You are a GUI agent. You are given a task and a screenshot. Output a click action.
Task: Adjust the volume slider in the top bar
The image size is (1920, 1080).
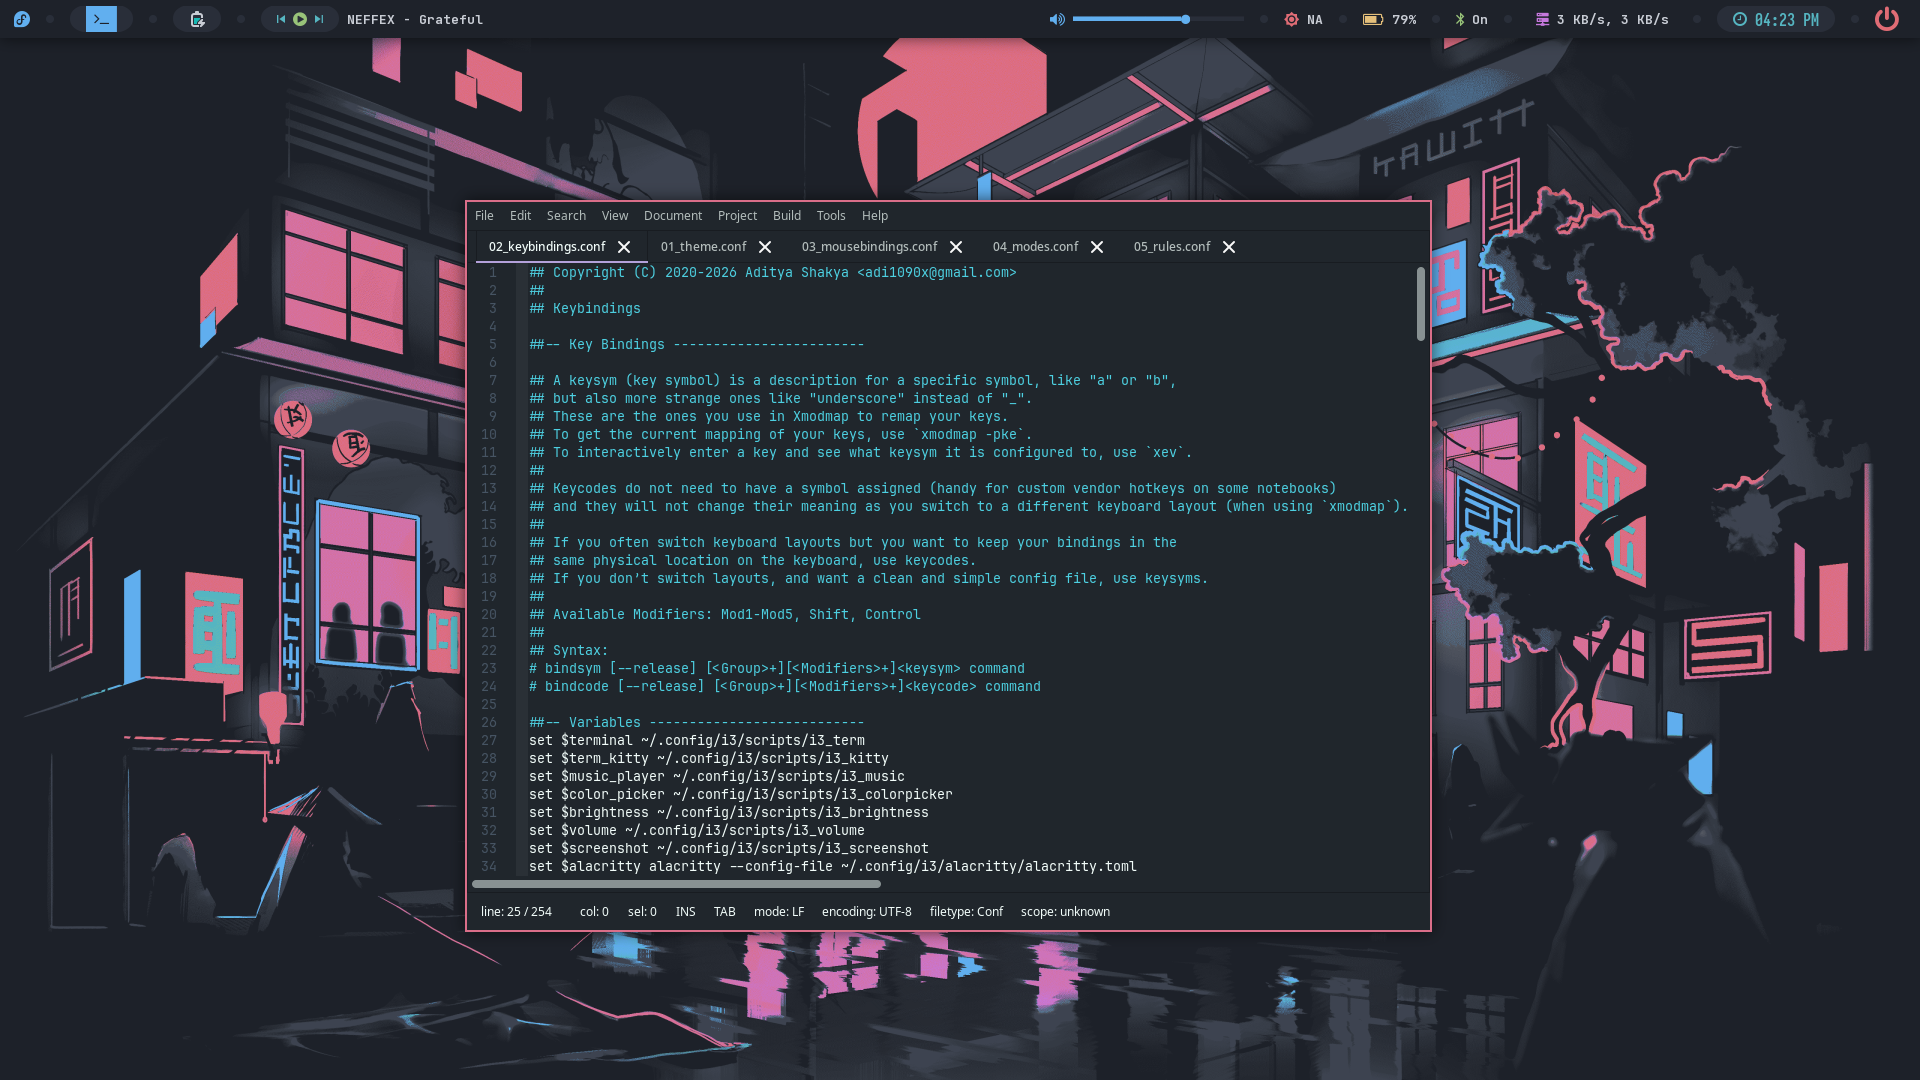click(1158, 19)
